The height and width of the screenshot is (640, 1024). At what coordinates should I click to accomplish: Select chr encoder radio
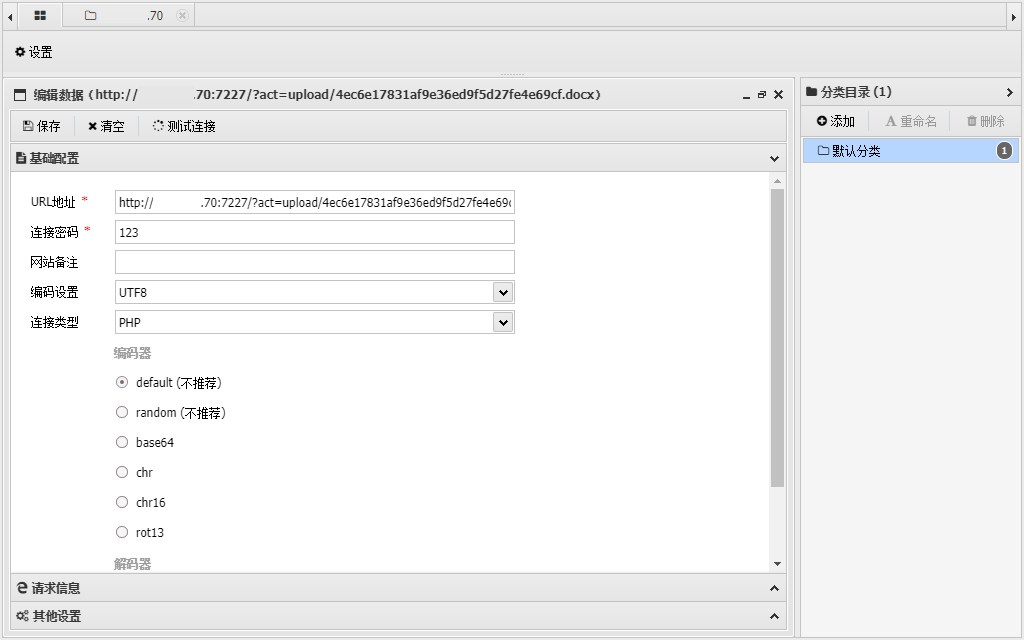121,472
